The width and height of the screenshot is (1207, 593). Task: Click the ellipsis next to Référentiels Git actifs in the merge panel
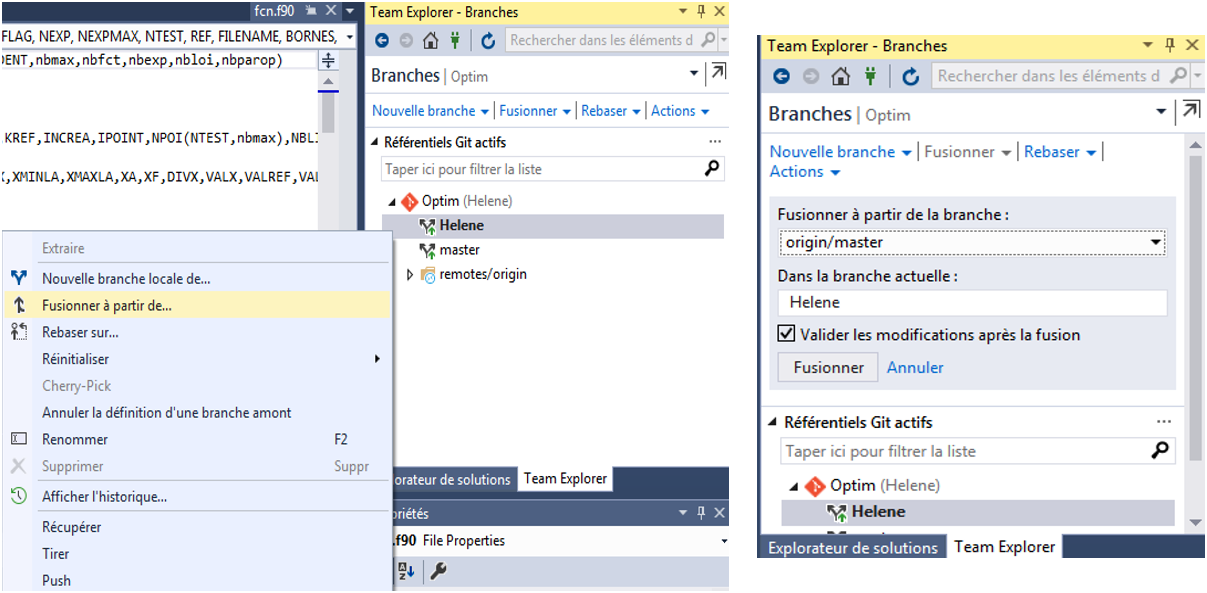tap(1163, 422)
